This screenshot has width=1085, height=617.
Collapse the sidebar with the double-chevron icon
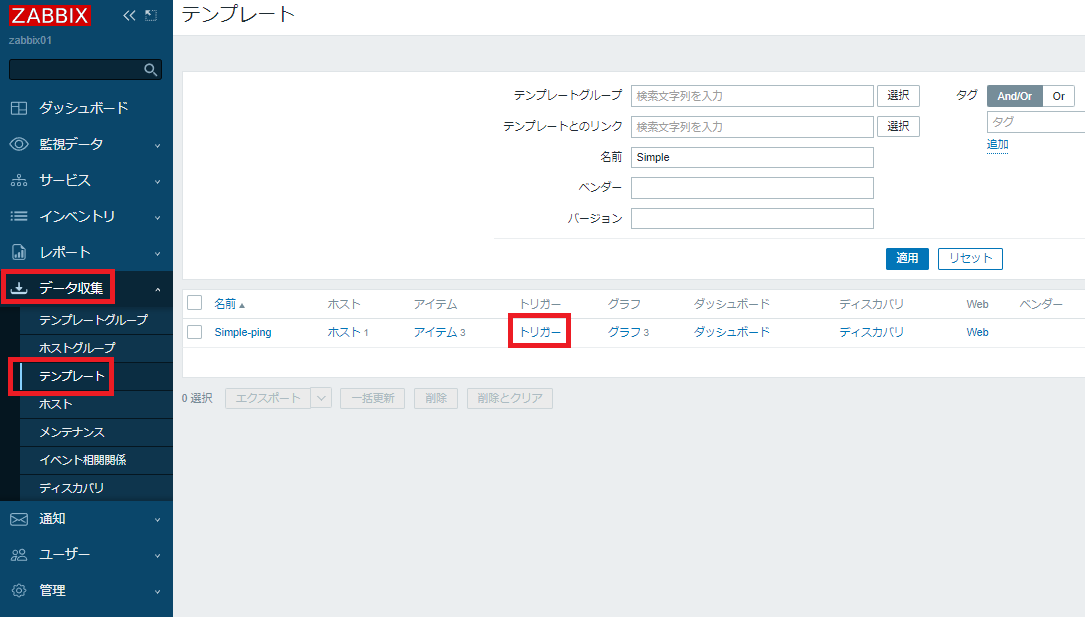pos(127,15)
